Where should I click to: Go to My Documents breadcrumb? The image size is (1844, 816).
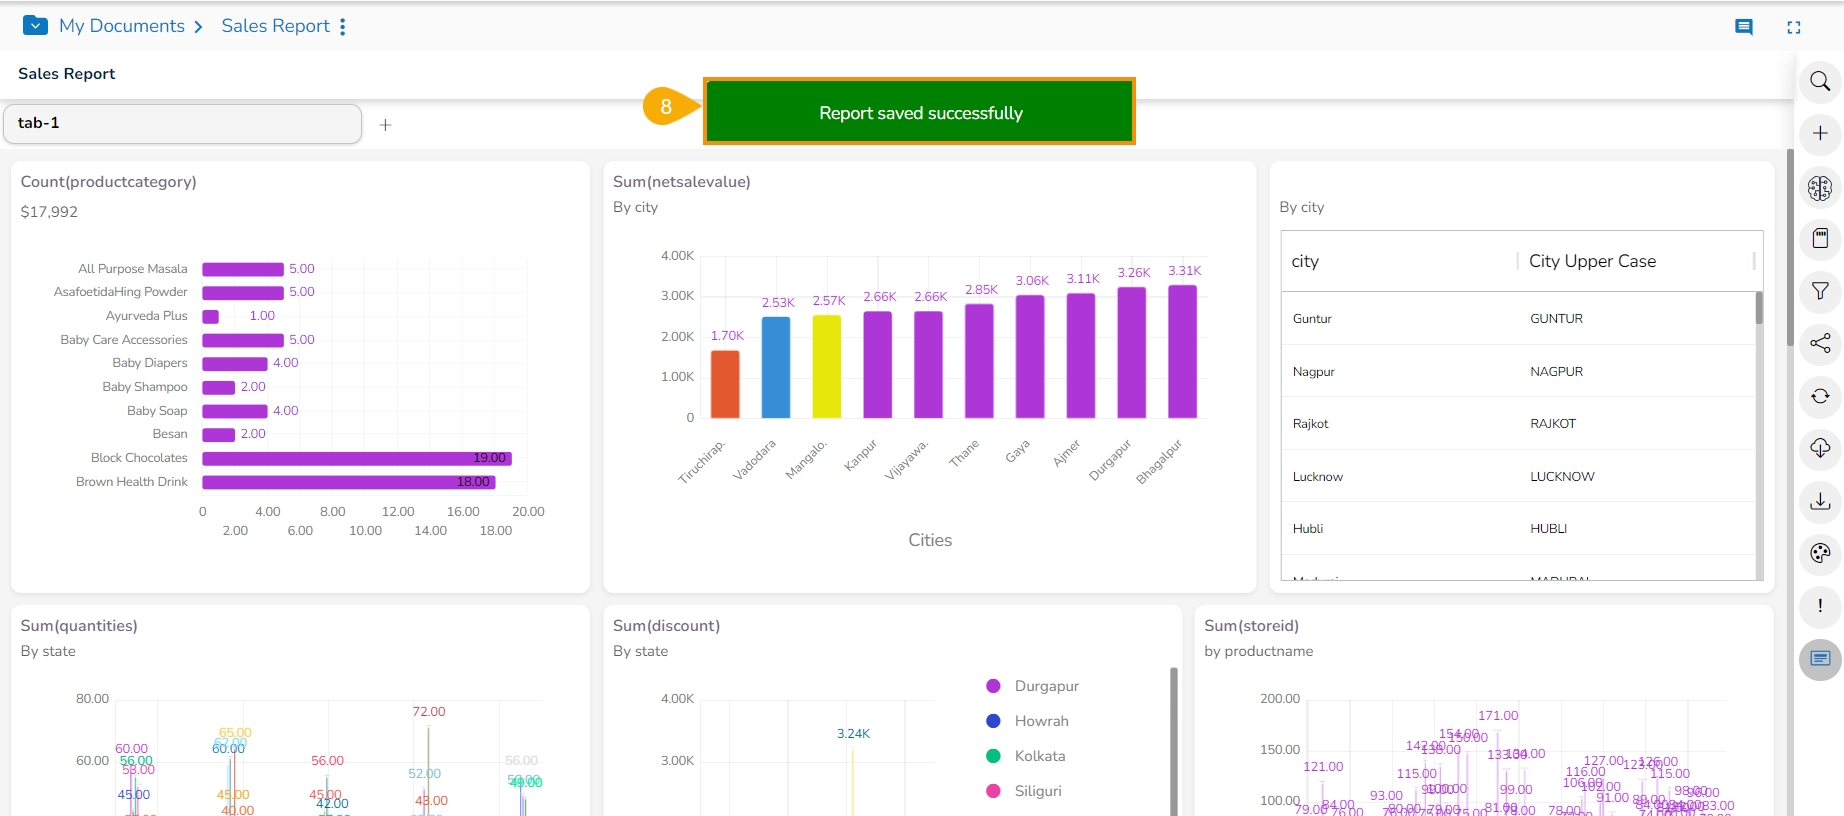click(122, 26)
